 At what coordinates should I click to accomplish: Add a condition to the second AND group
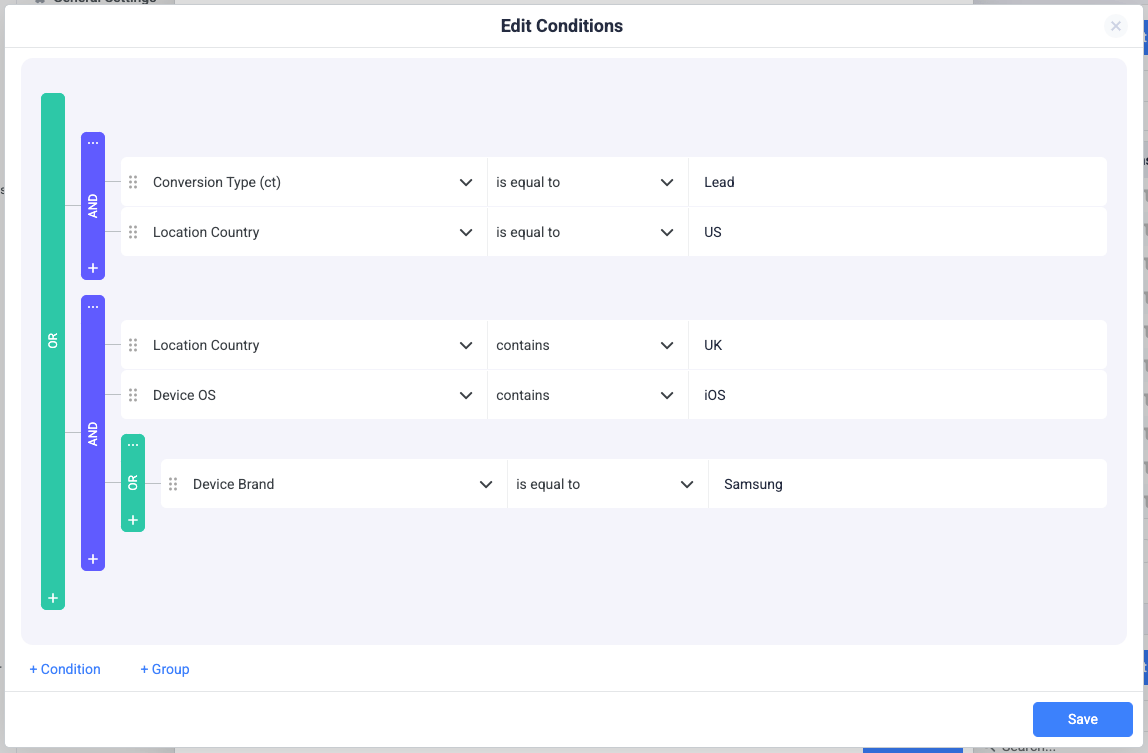[x=93, y=559]
